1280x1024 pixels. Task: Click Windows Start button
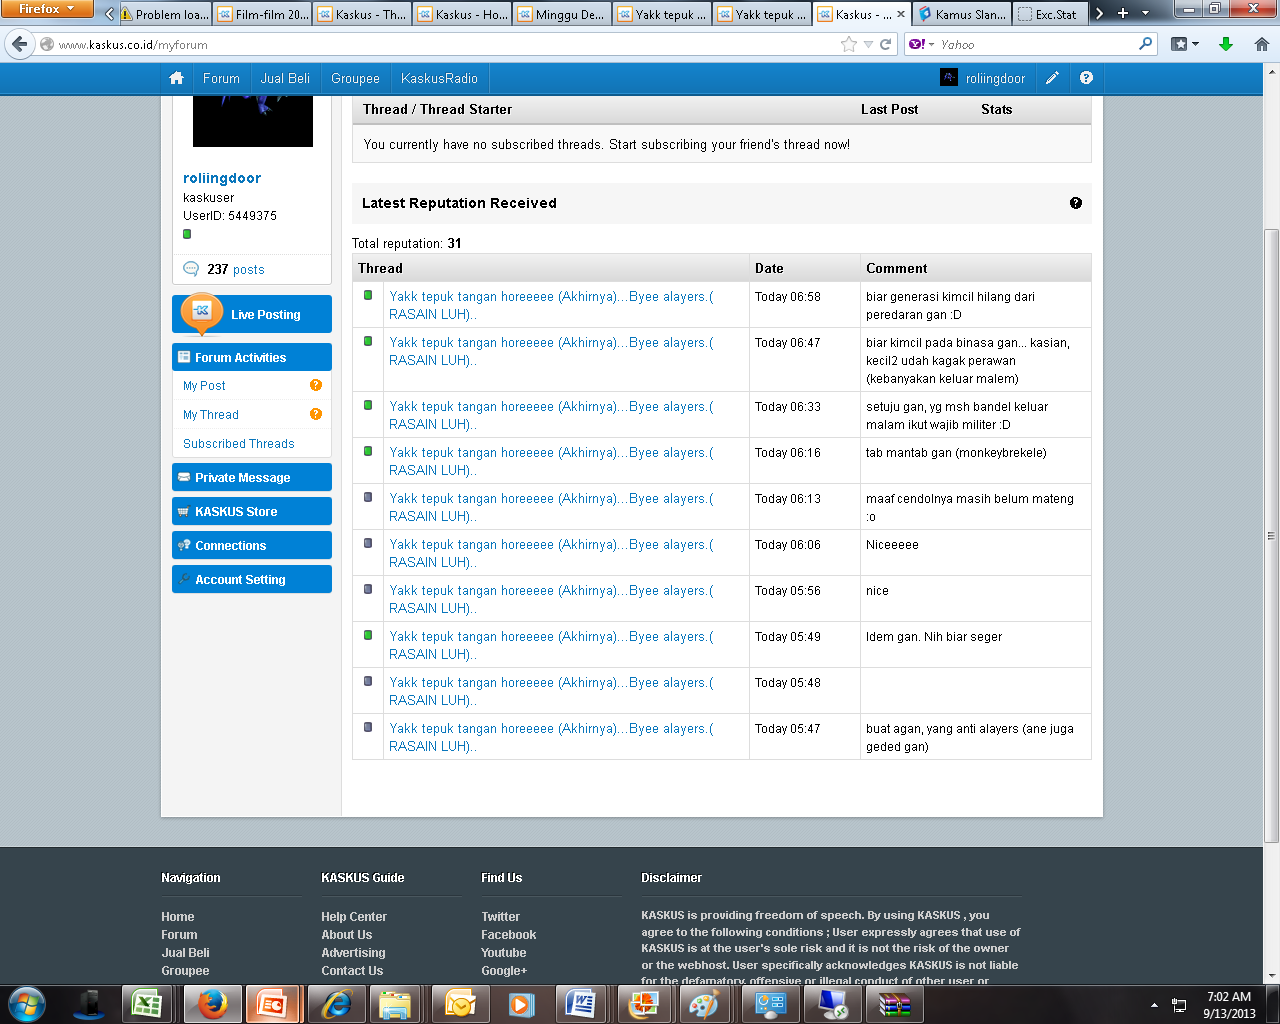point(27,1004)
